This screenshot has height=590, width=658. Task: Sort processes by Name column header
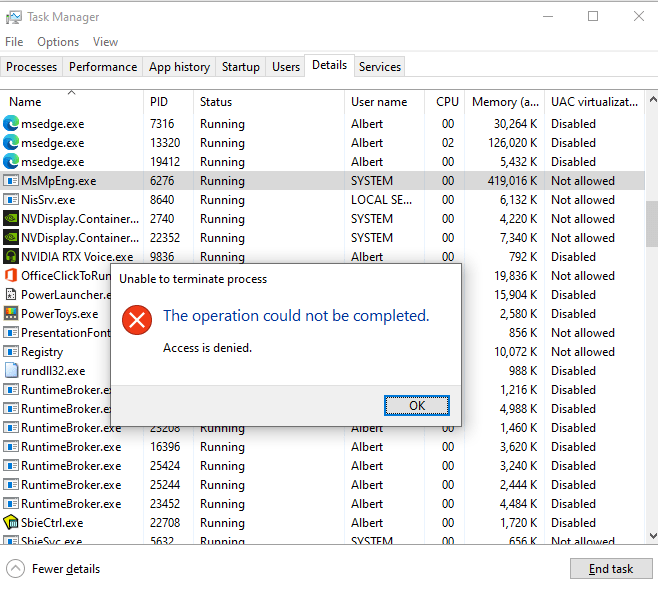click(x=72, y=102)
